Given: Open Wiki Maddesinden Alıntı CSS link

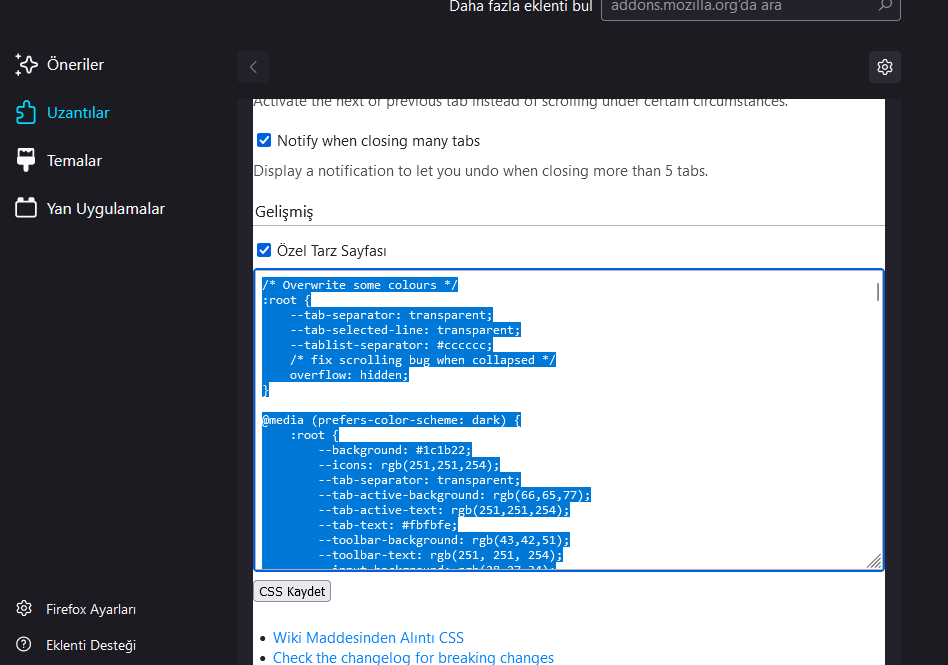Looking at the screenshot, I should (x=368, y=638).
